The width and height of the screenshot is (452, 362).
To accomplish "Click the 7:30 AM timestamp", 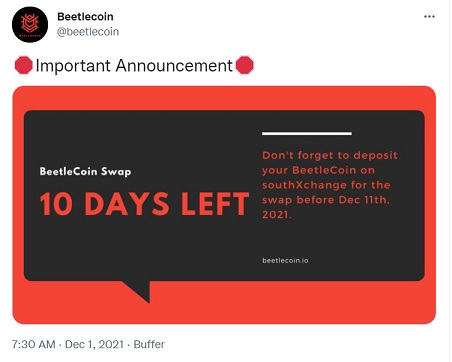I will pos(34,344).
